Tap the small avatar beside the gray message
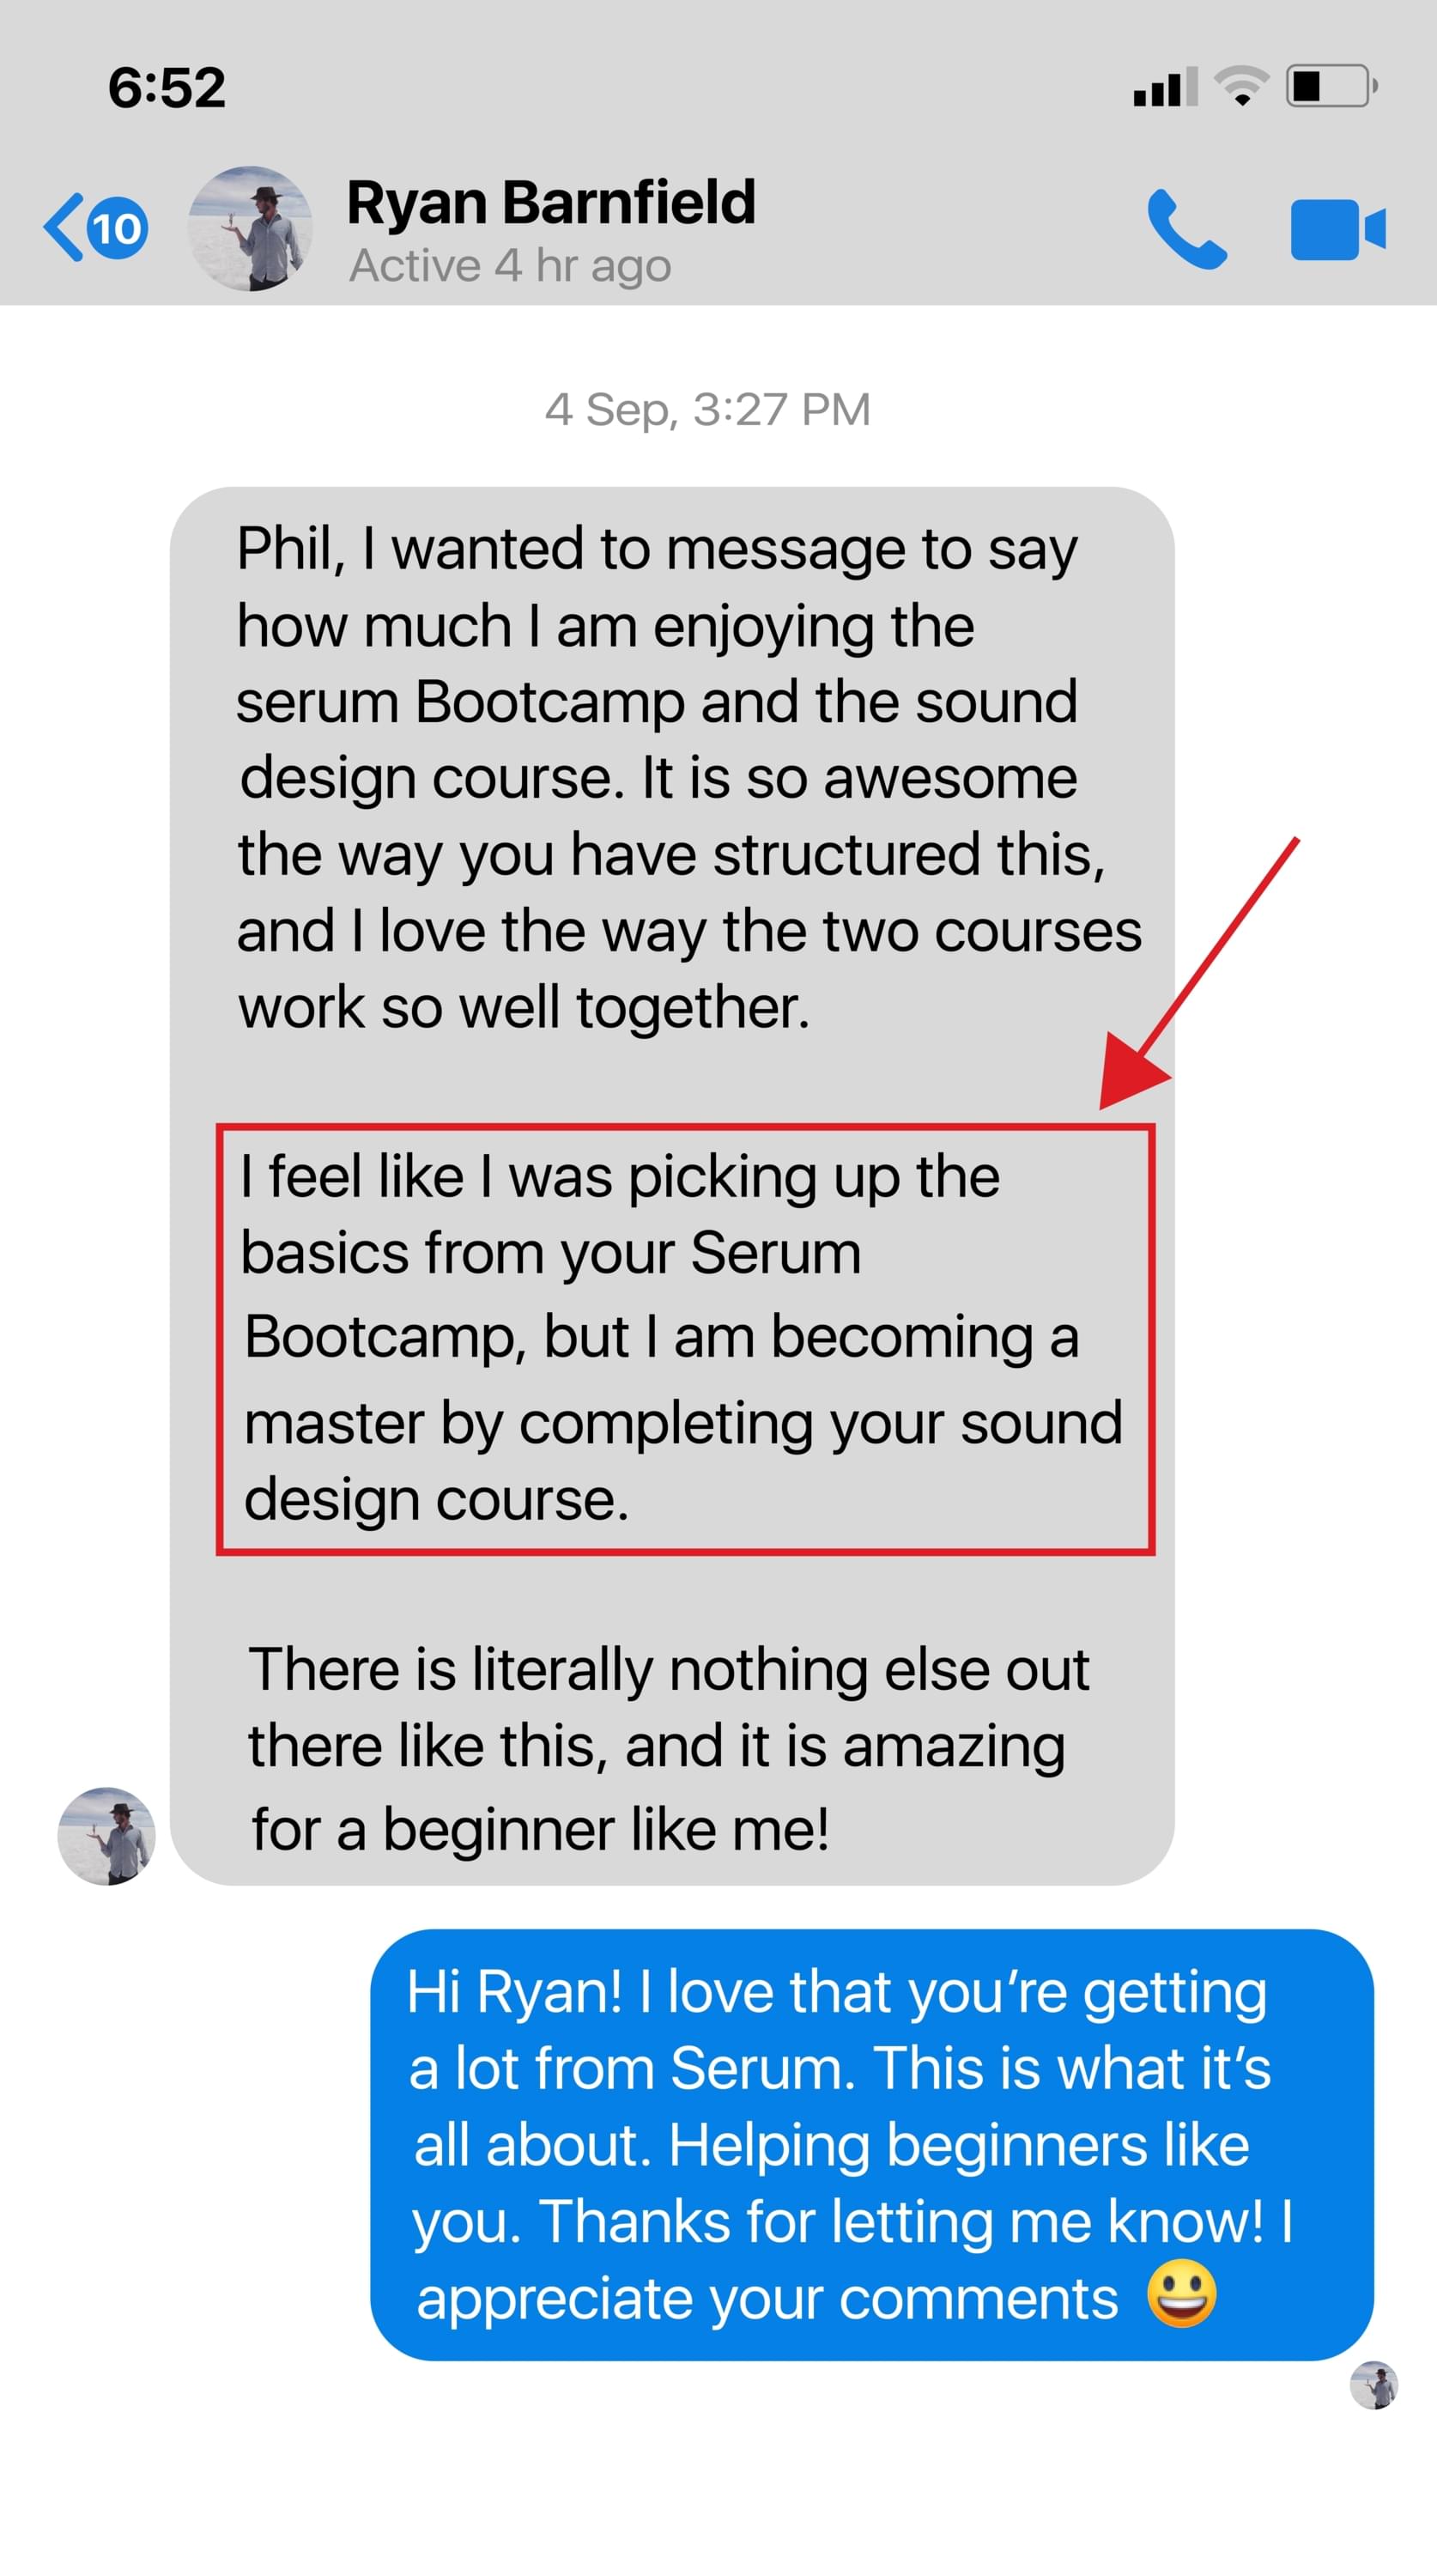 point(106,1836)
